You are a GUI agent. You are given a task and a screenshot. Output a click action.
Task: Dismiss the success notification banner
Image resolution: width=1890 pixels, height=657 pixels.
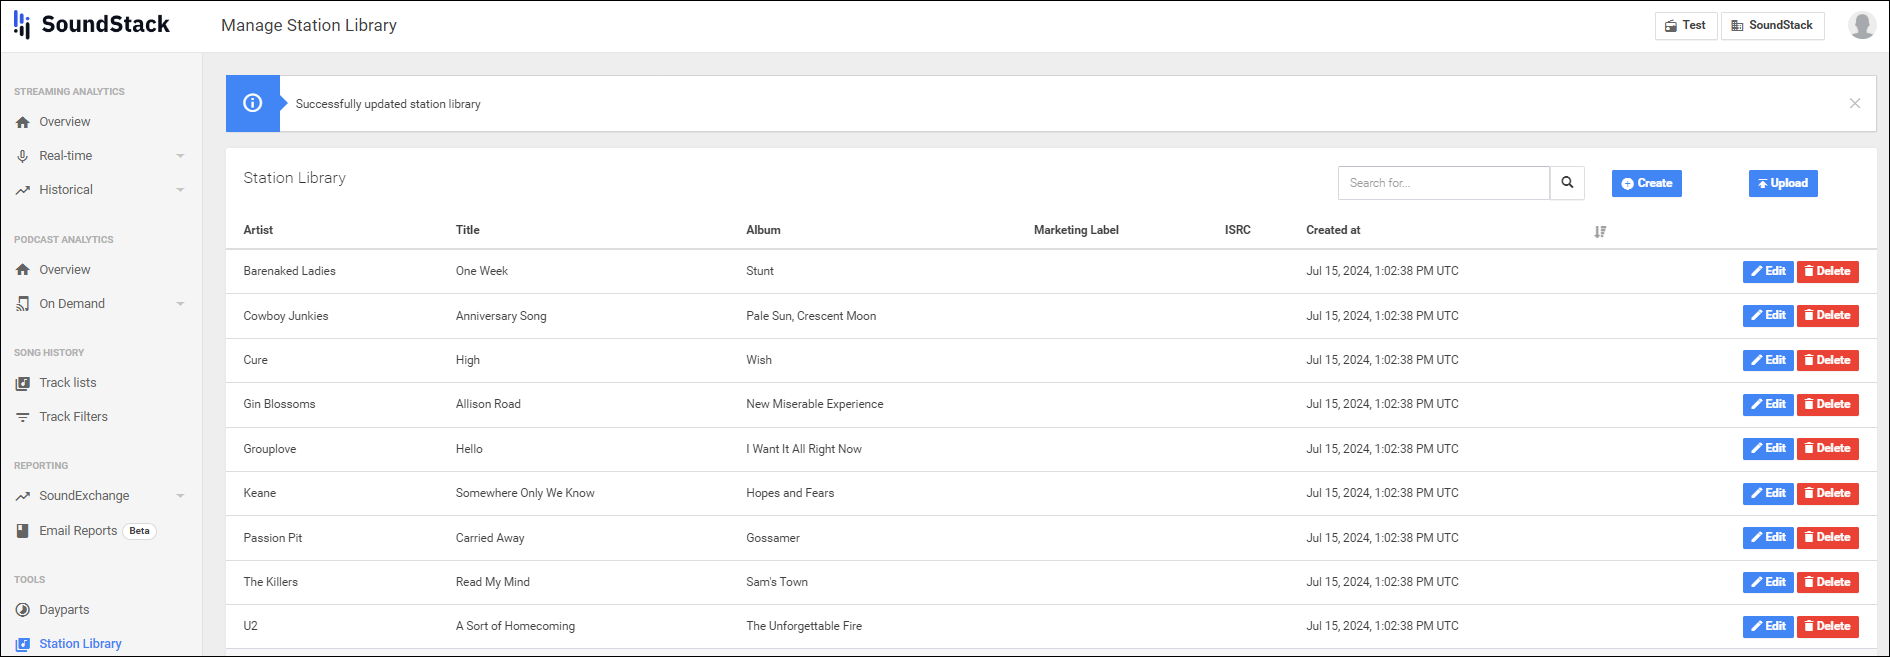pyautogui.click(x=1855, y=103)
